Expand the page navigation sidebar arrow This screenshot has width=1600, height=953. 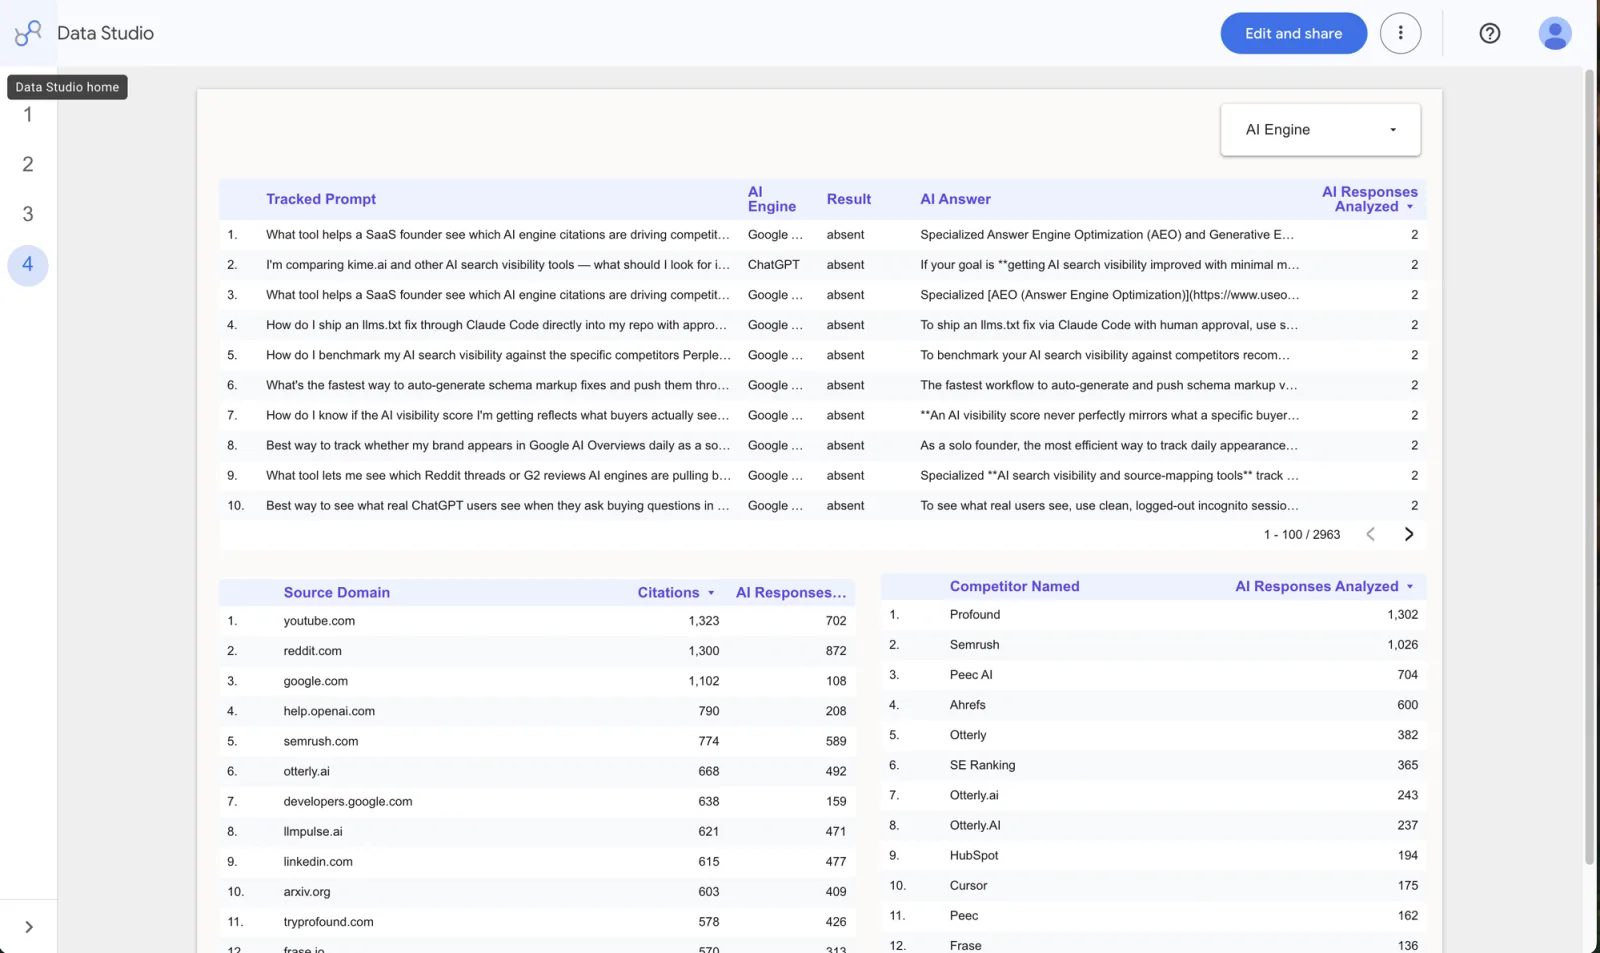tap(28, 927)
